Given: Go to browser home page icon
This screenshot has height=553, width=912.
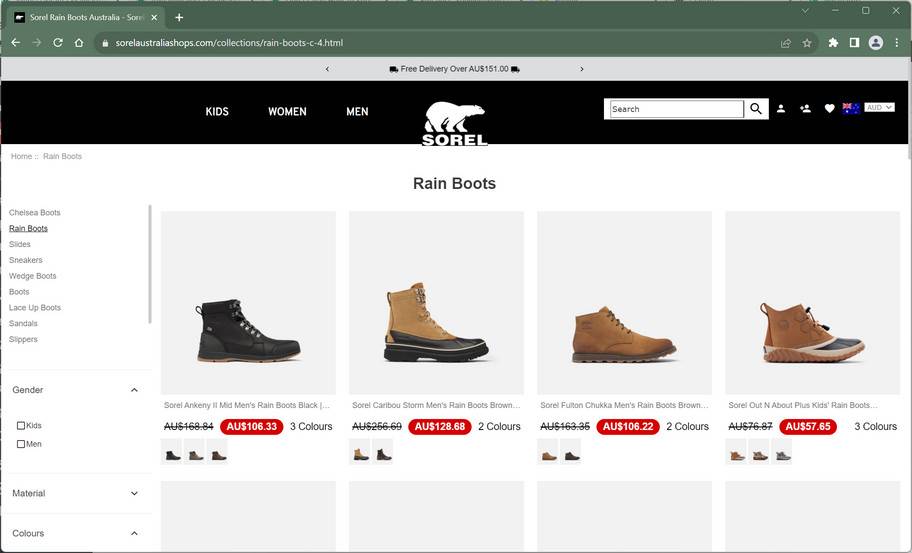Looking at the screenshot, I should [x=79, y=42].
